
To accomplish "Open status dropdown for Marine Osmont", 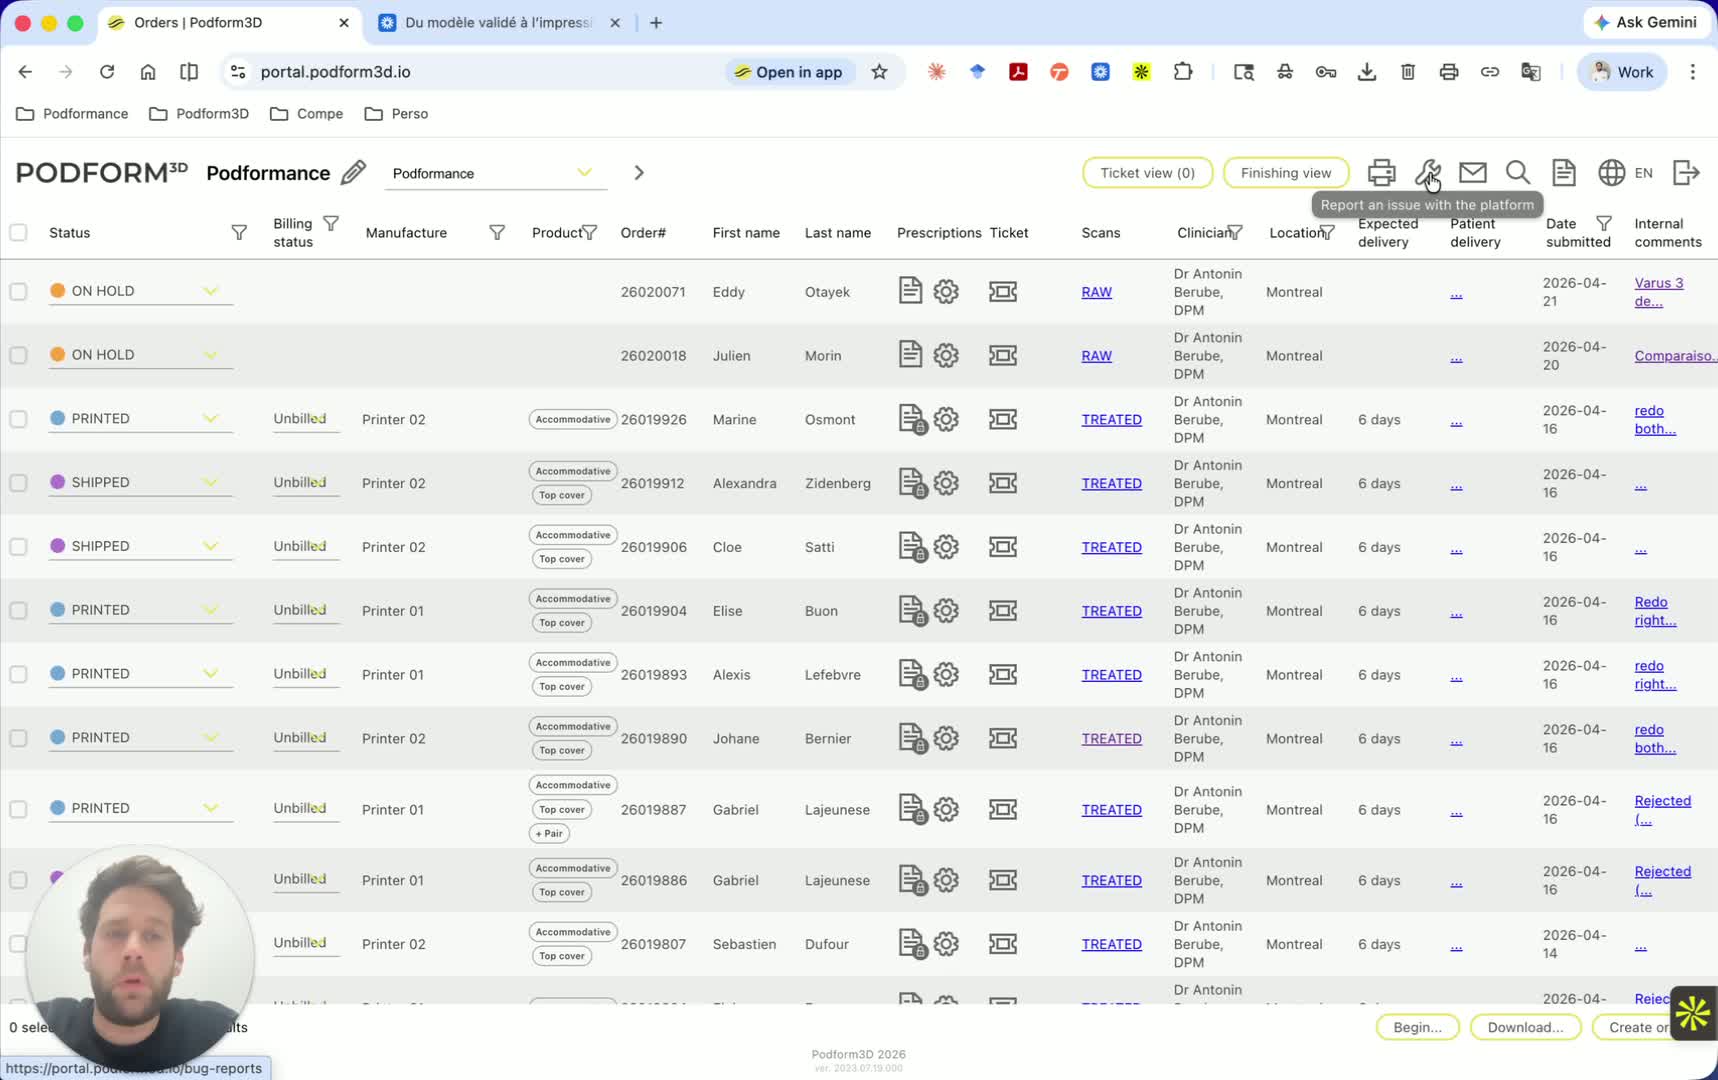I will click(141, 419).
